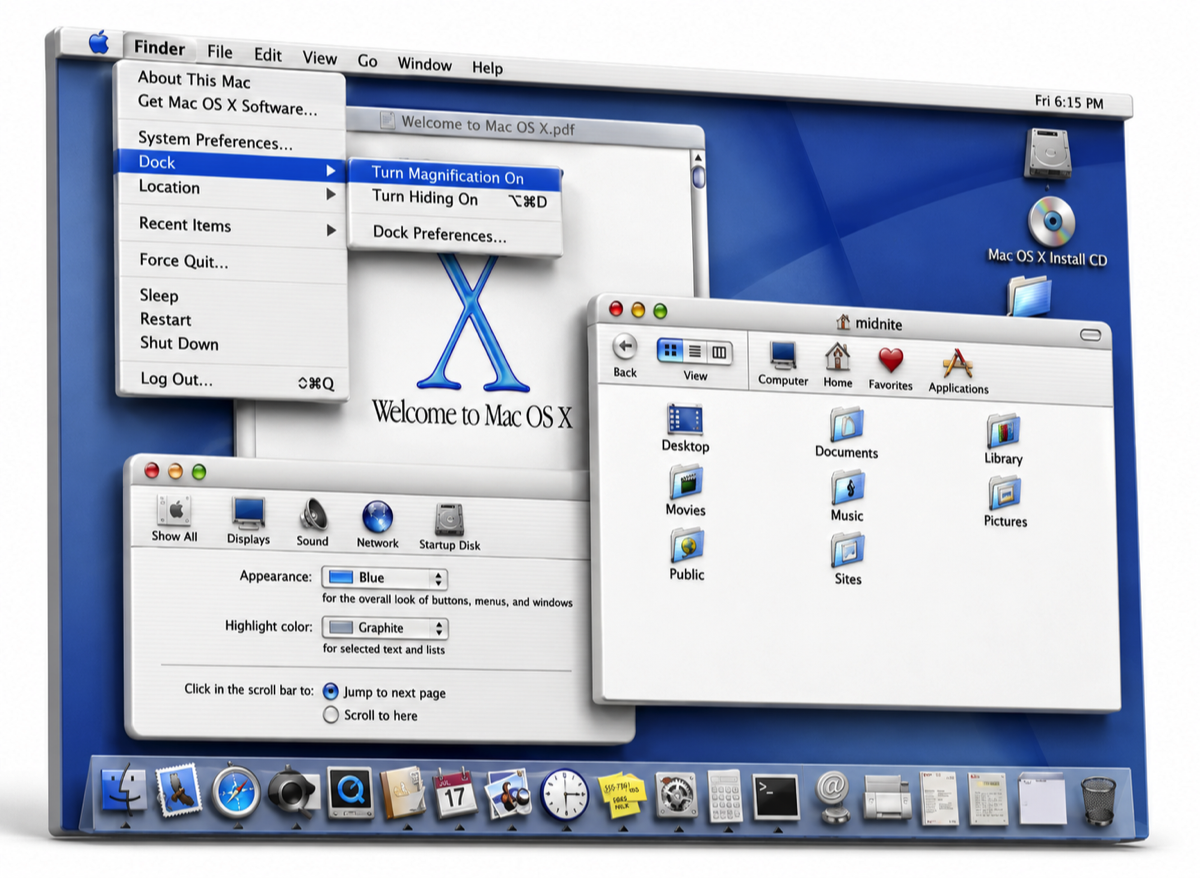This screenshot has width=1200, height=878.
Task: Open the Help menu
Action: pos(487,68)
